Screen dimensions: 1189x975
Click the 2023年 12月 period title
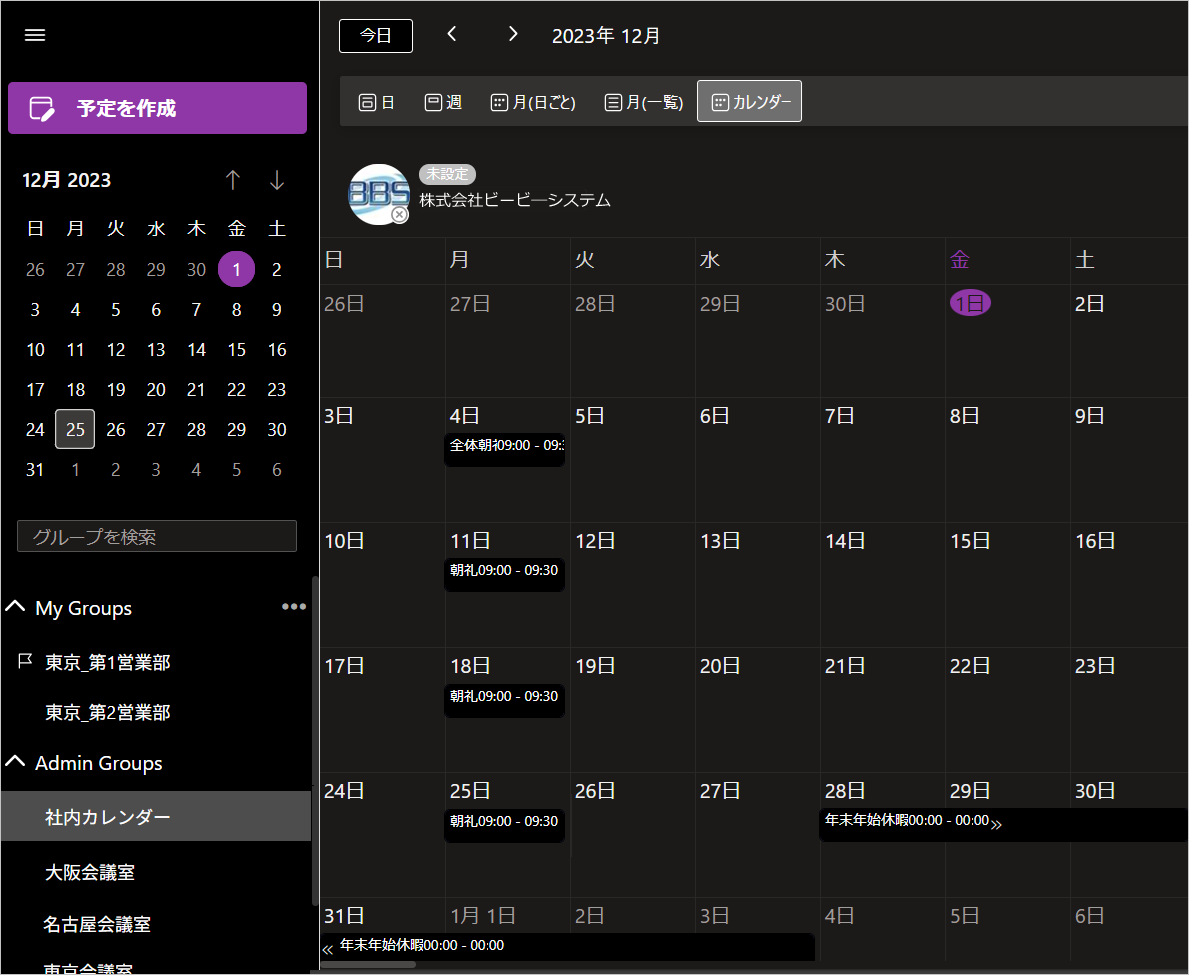click(606, 36)
